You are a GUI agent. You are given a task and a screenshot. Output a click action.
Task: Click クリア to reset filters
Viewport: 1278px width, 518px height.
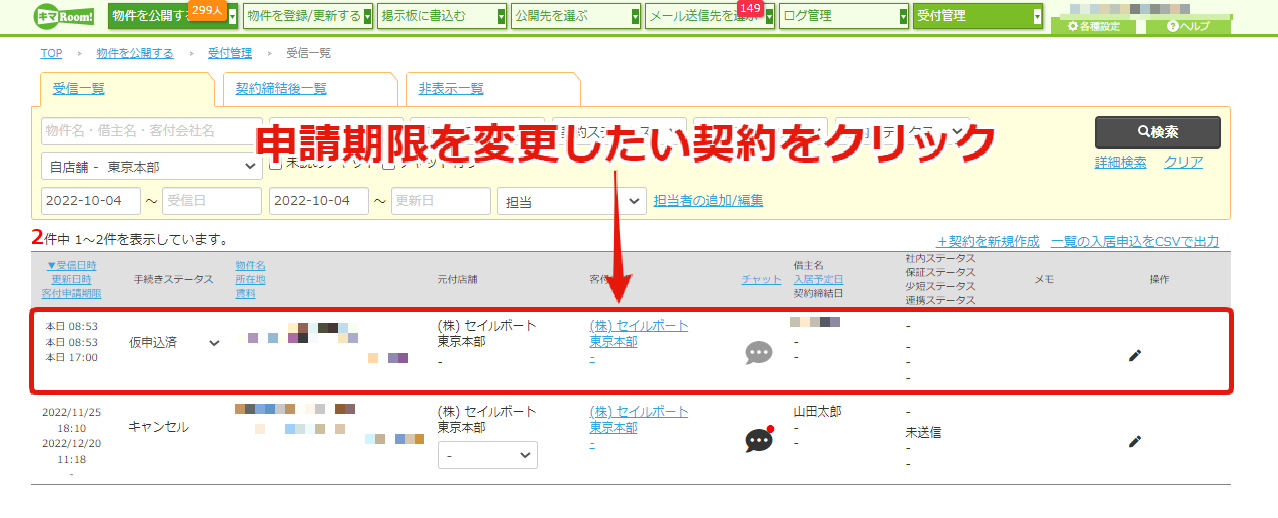point(1183,162)
